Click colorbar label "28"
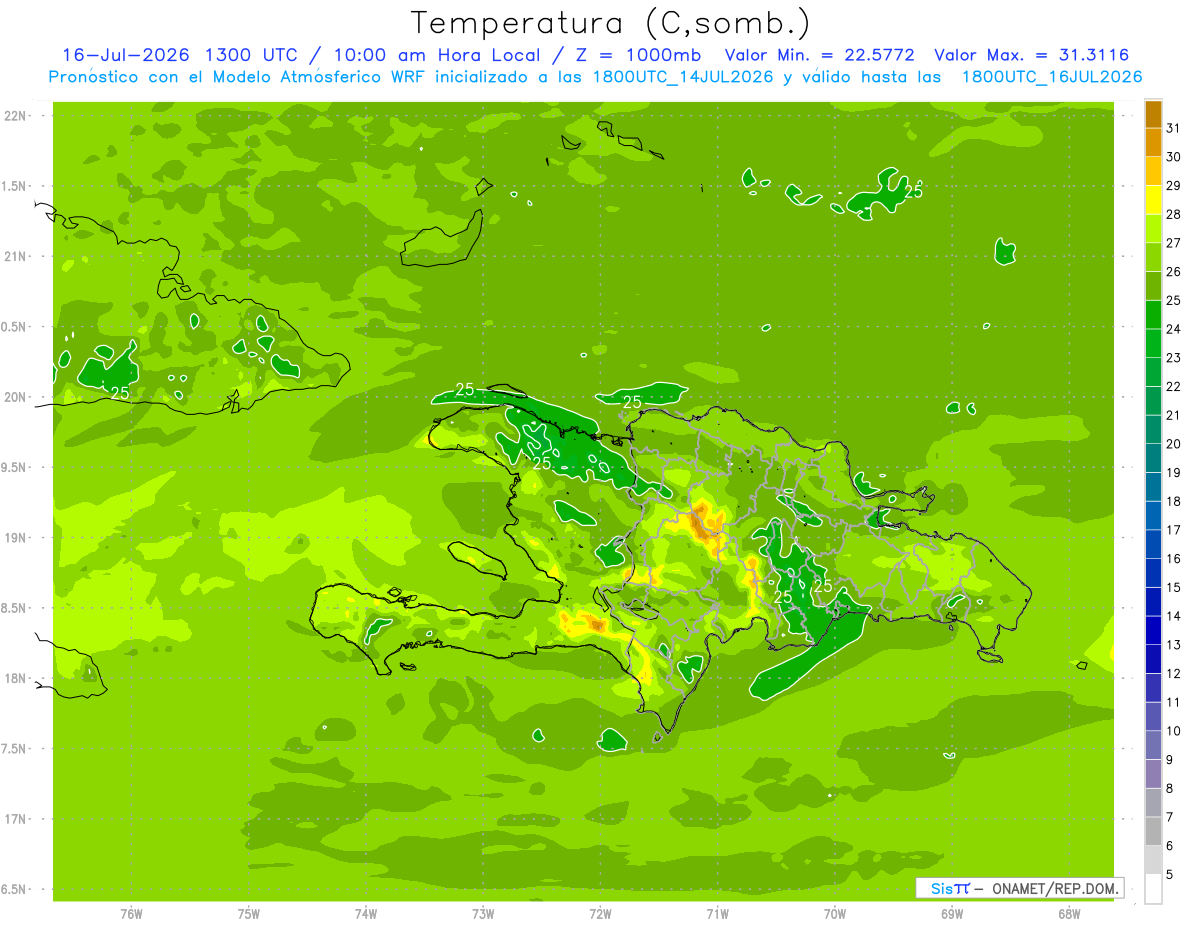The width and height of the screenshot is (1200, 927). [x=1174, y=214]
